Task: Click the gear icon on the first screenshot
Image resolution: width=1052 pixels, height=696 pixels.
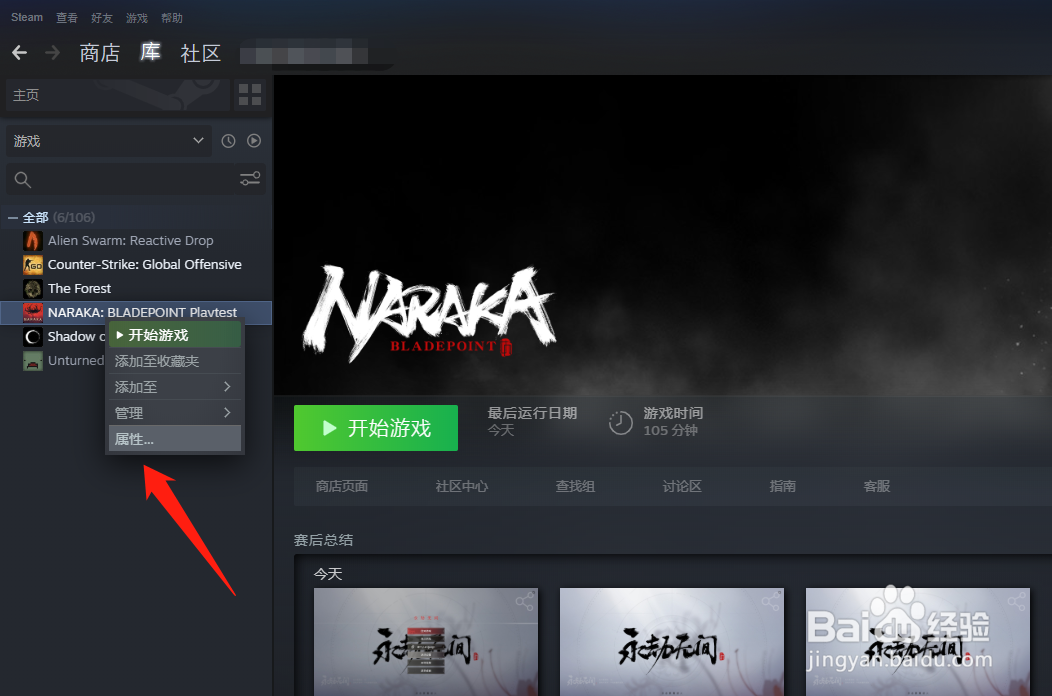Action: point(526,601)
